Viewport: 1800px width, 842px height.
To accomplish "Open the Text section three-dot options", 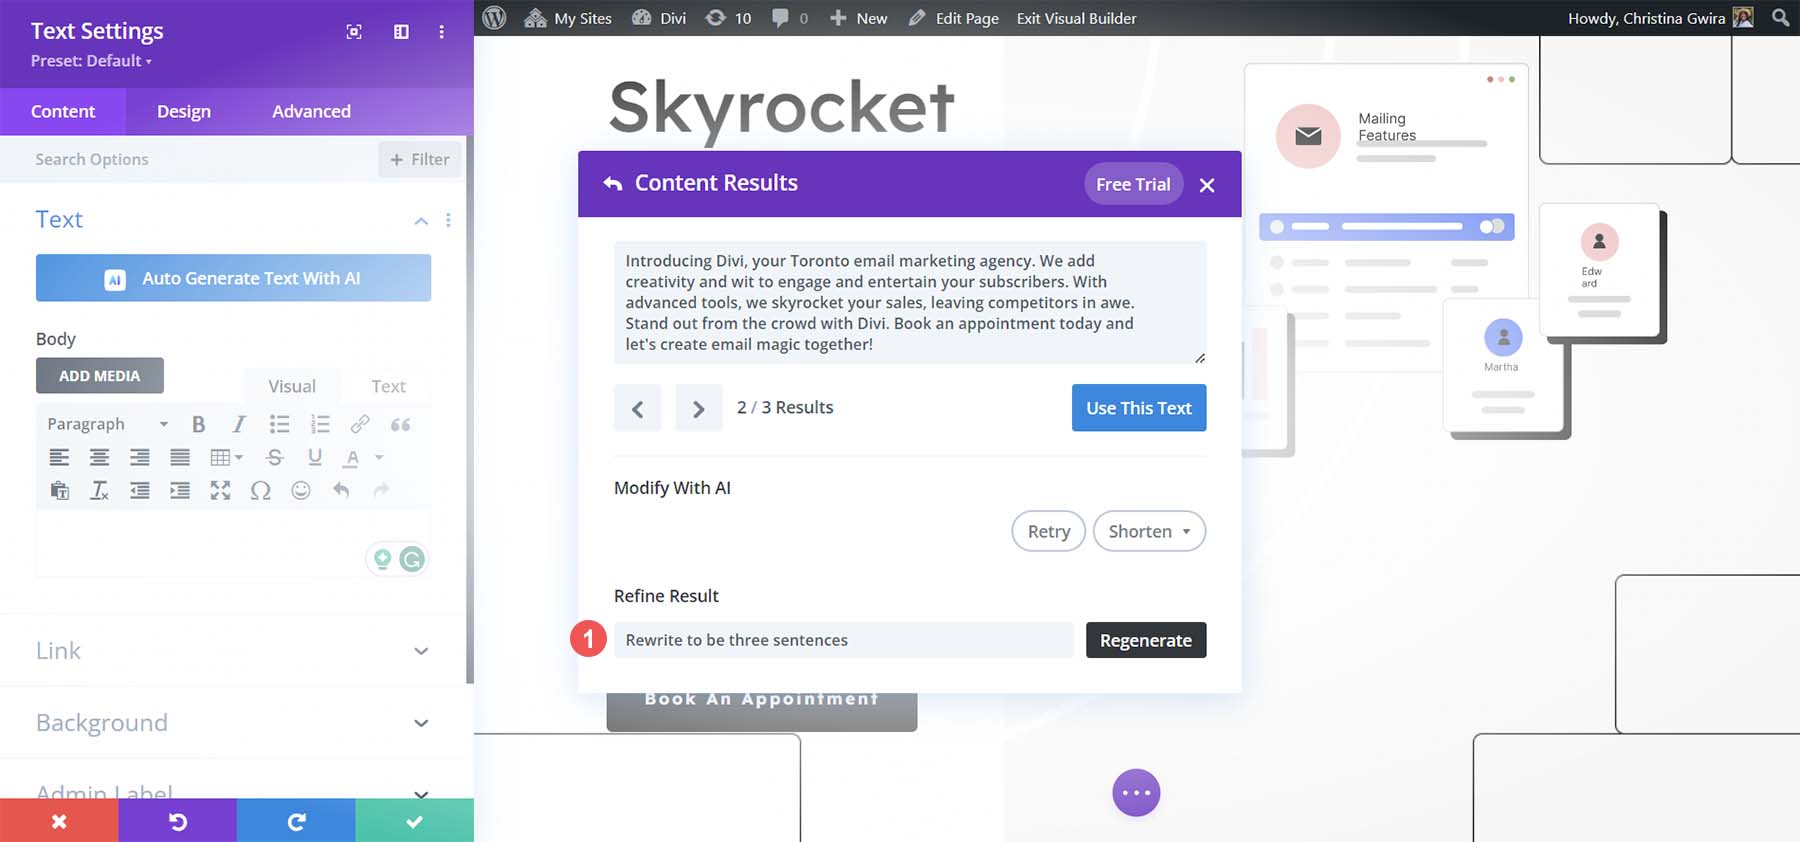I will coord(448,220).
